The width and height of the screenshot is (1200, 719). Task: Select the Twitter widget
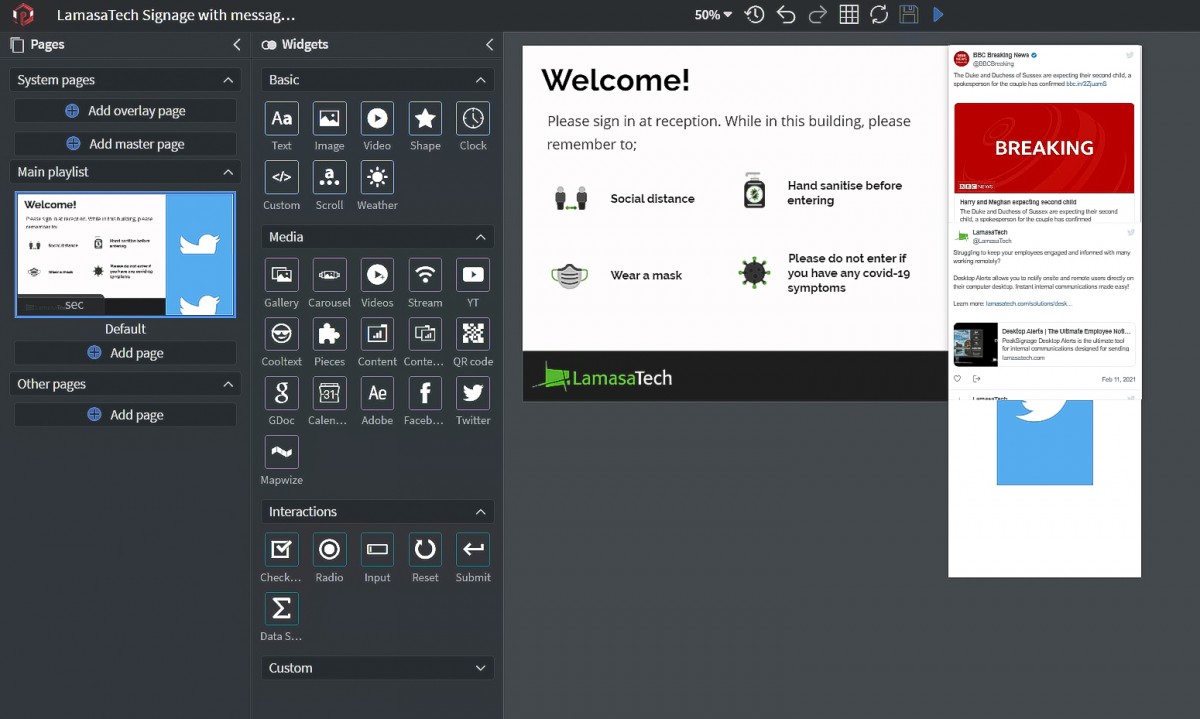[x=473, y=393]
